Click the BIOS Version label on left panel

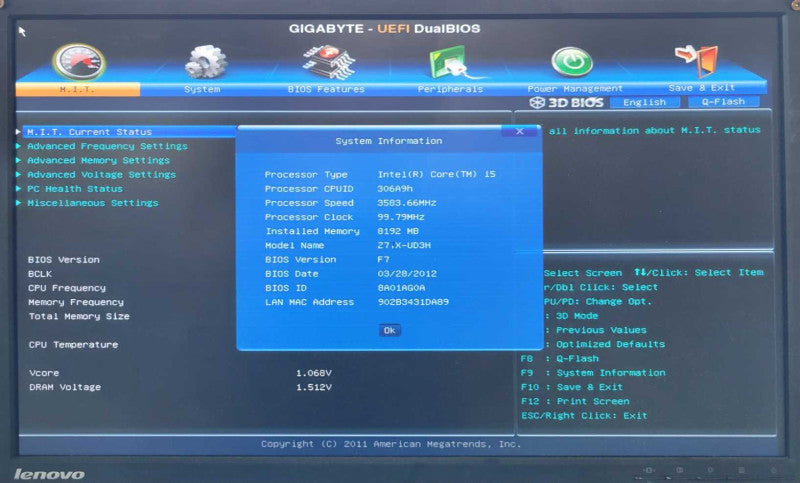point(64,260)
